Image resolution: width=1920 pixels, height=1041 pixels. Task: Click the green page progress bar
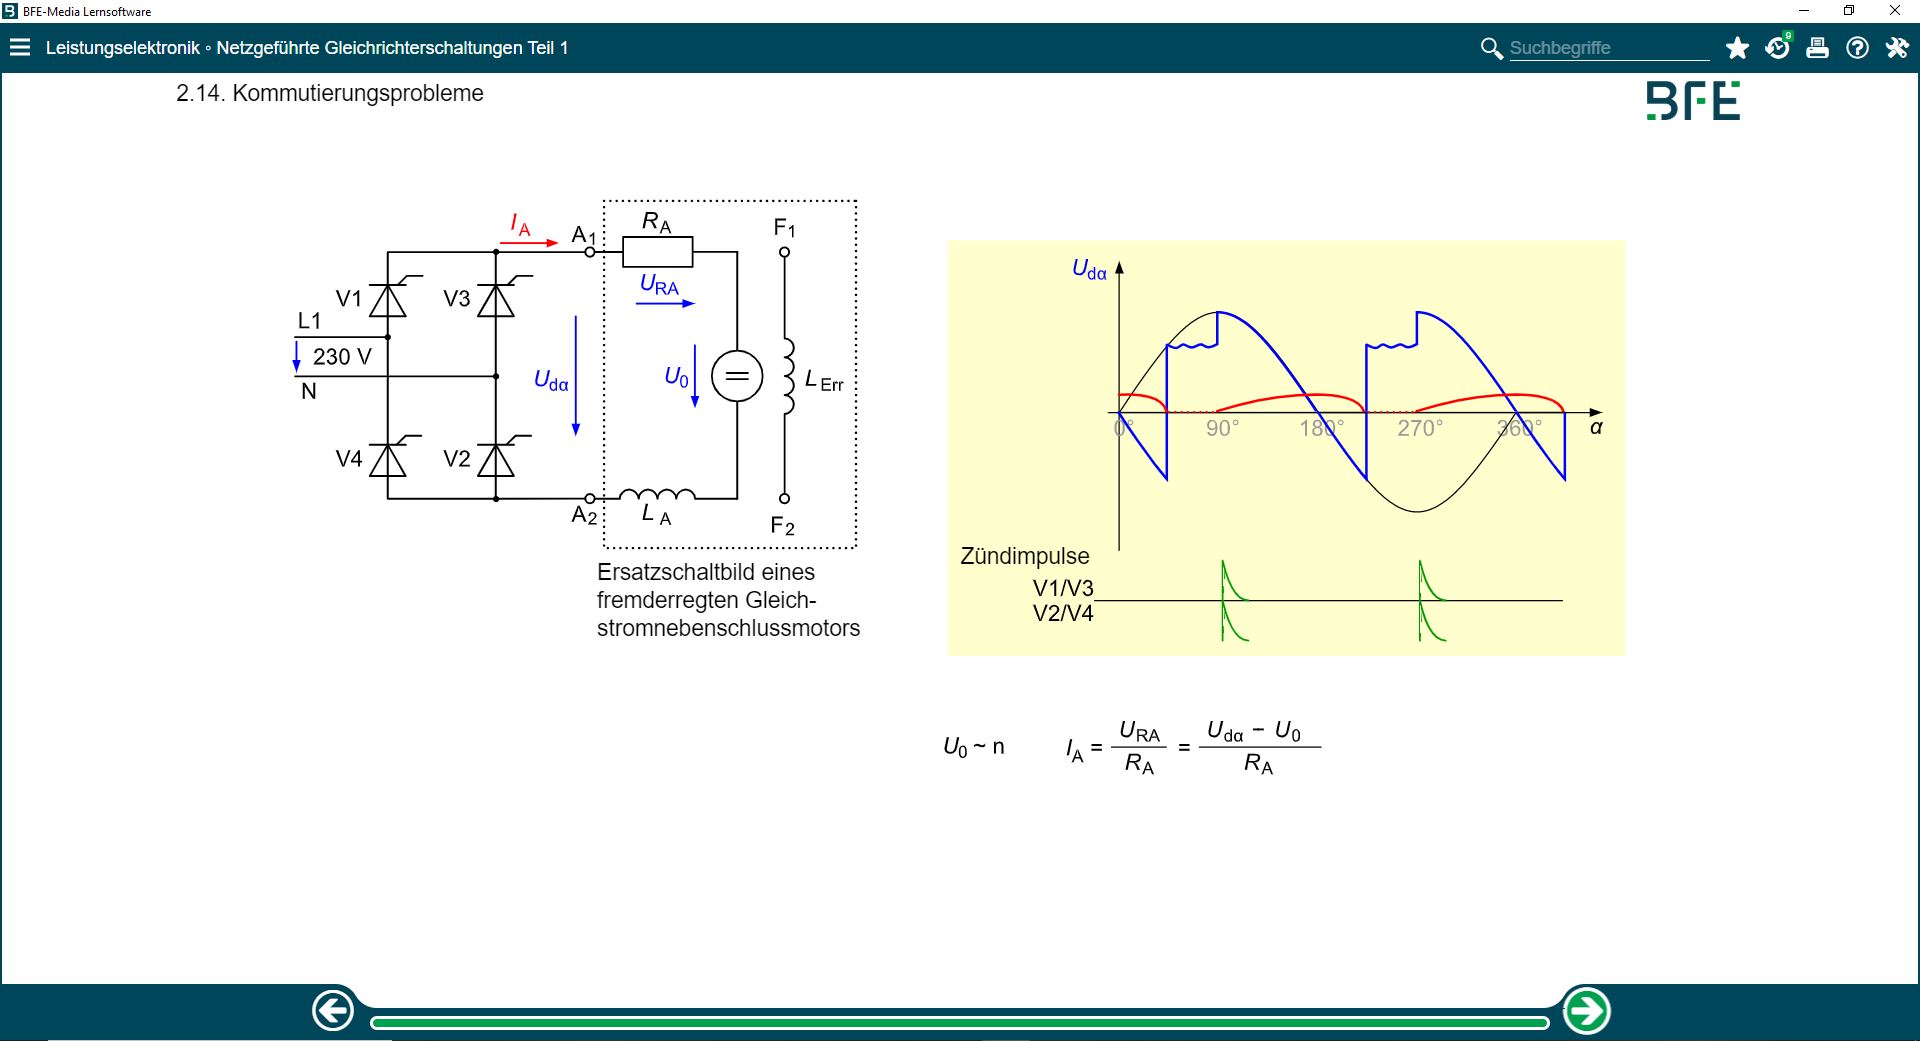[x=958, y=1022]
